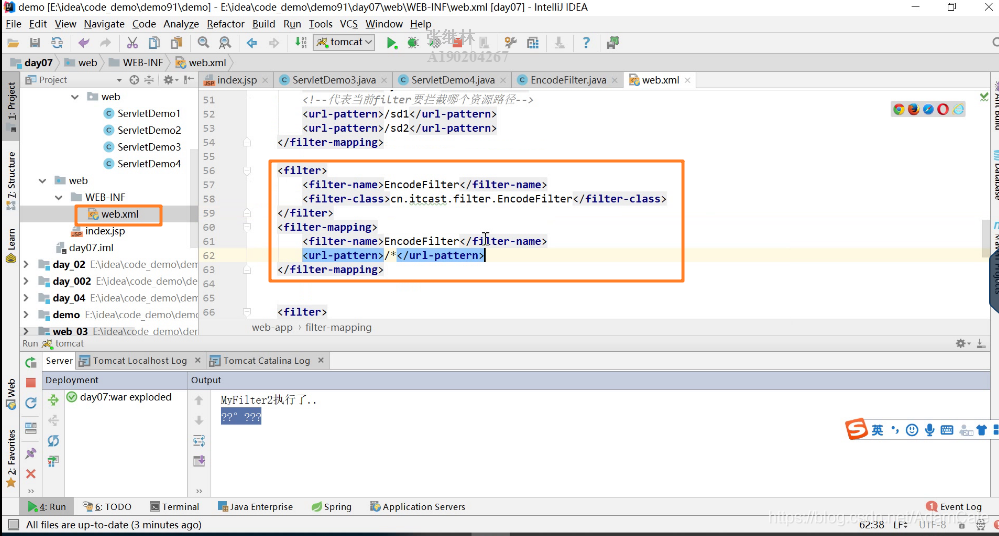Screen dimensions: 999x536
Task: Open in Opera browser icon
Action: coord(943,109)
